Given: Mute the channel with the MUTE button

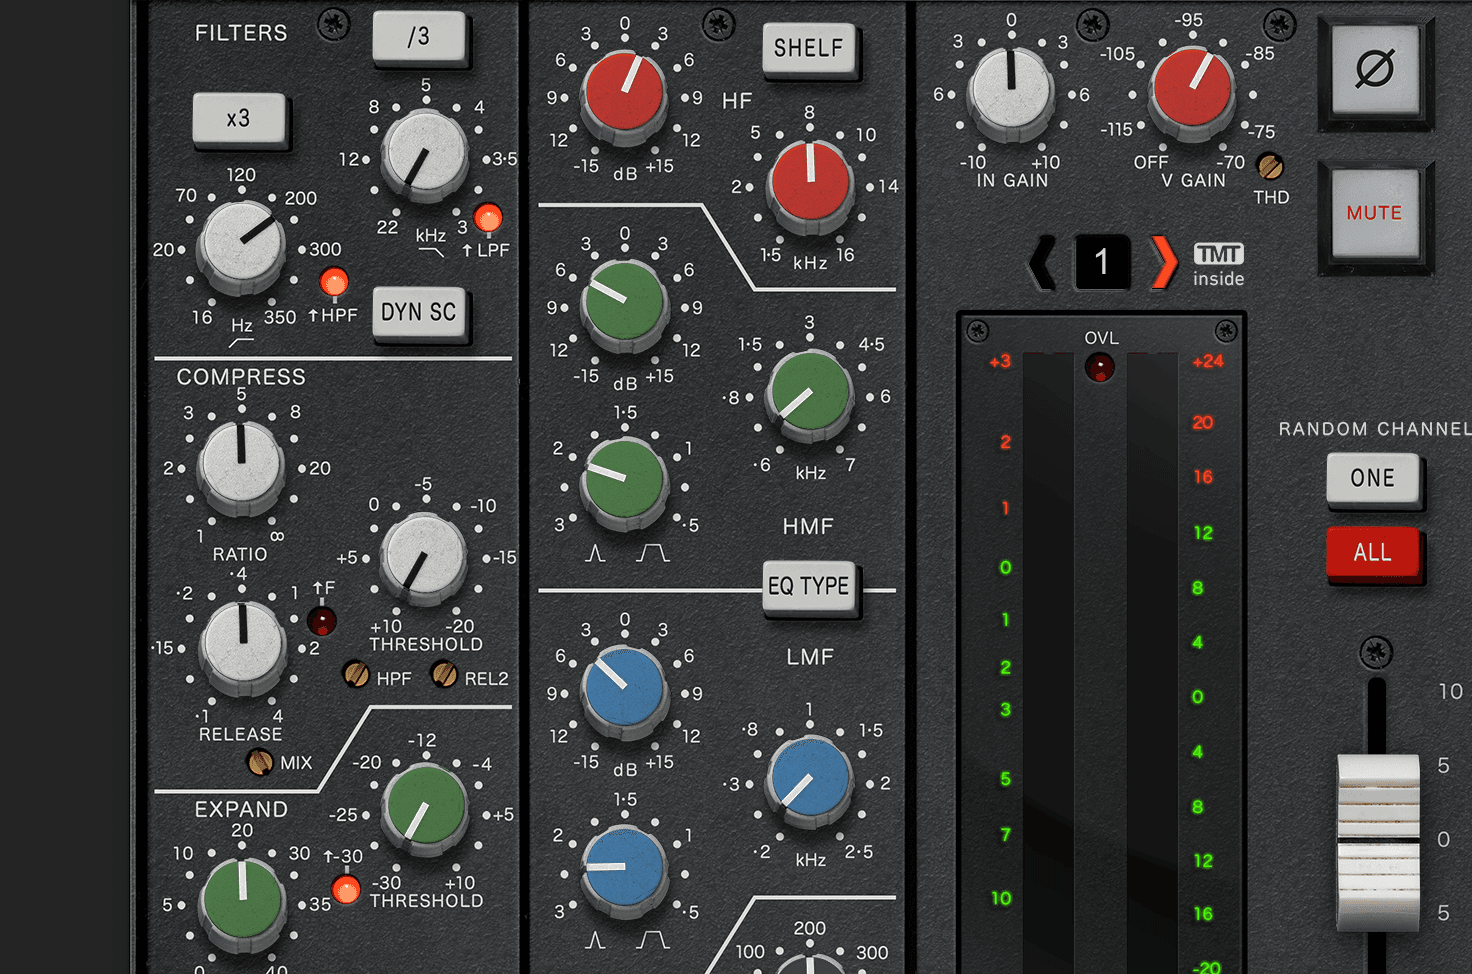Looking at the screenshot, I should [1375, 212].
